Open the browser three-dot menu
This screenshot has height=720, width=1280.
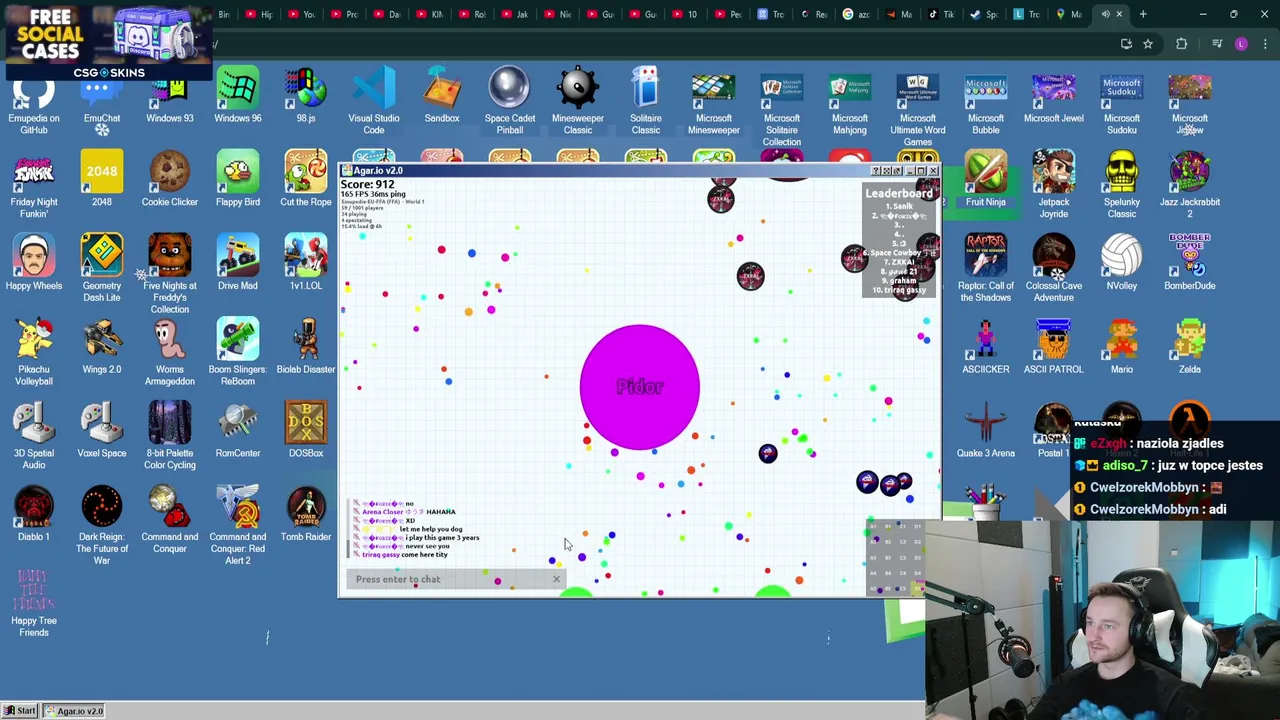point(1264,44)
